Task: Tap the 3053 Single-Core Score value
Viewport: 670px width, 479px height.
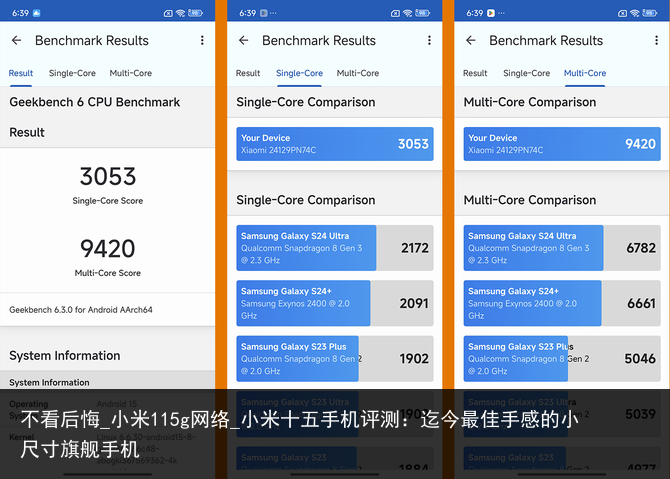Action: [108, 176]
